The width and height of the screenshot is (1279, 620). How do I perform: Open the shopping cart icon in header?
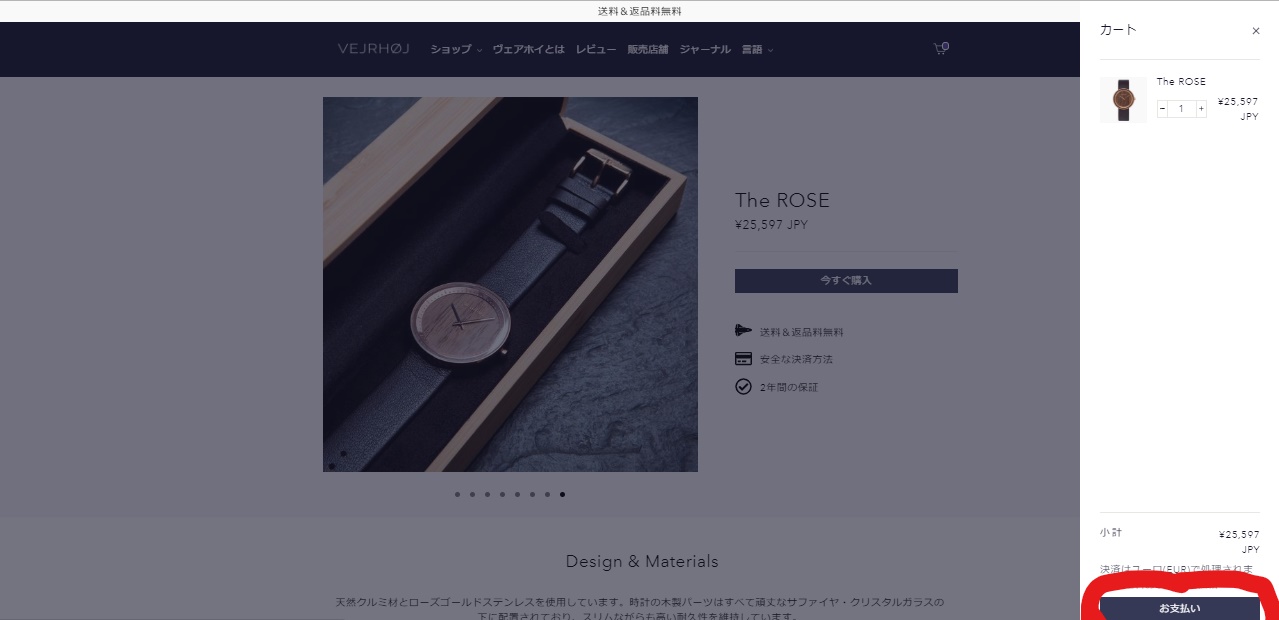click(940, 49)
